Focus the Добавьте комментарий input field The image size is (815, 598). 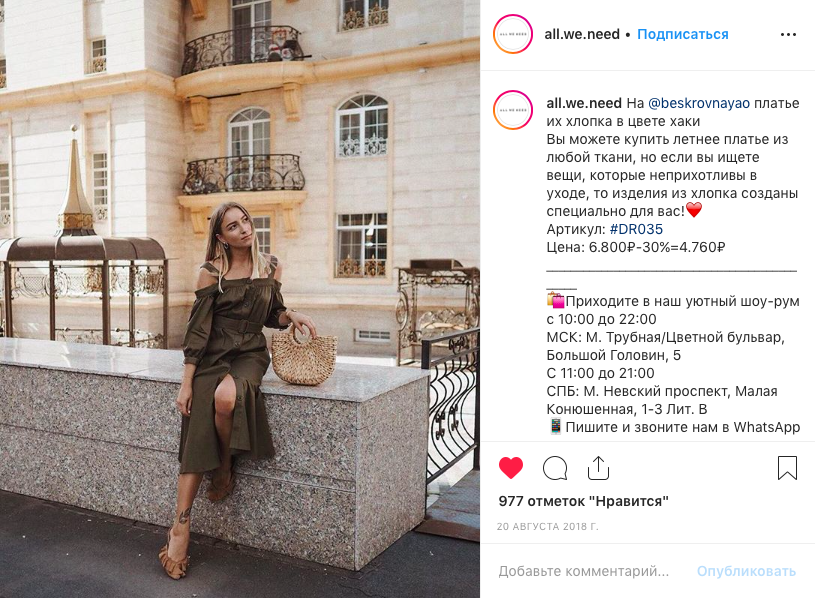[x=584, y=571]
